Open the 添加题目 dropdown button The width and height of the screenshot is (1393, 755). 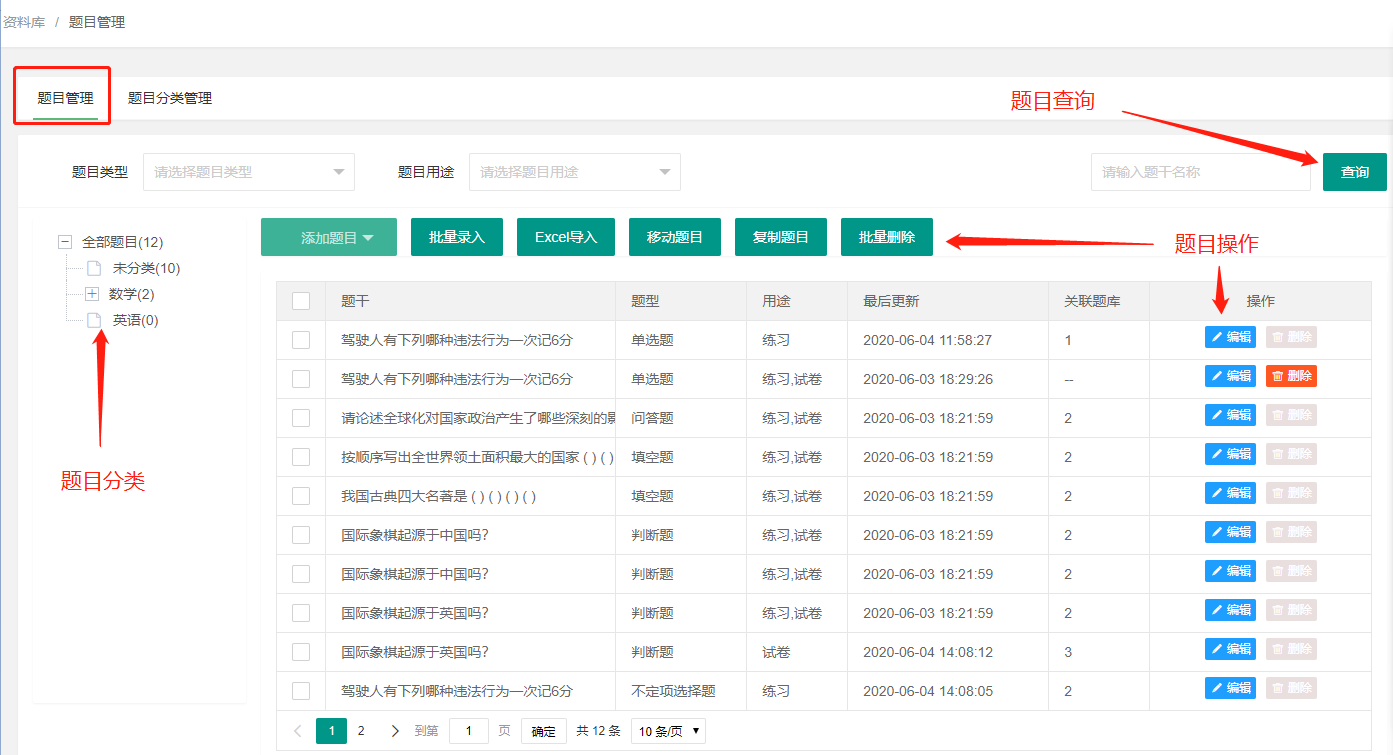pos(329,237)
